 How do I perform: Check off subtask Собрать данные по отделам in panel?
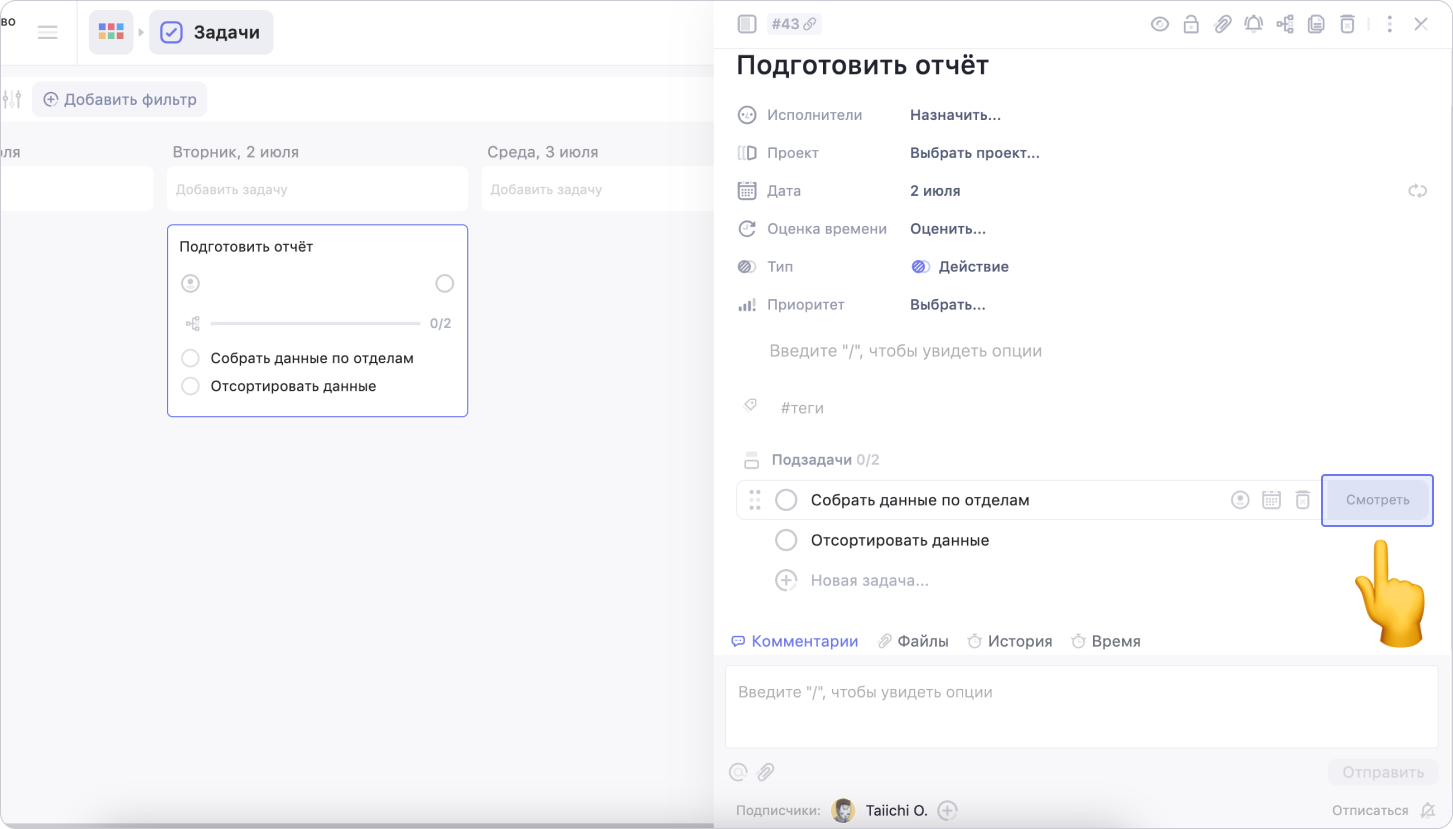[787, 500]
